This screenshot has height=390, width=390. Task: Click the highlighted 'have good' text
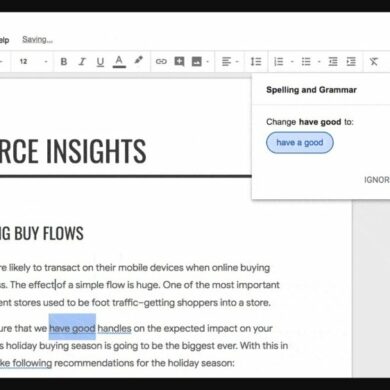[72, 328]
